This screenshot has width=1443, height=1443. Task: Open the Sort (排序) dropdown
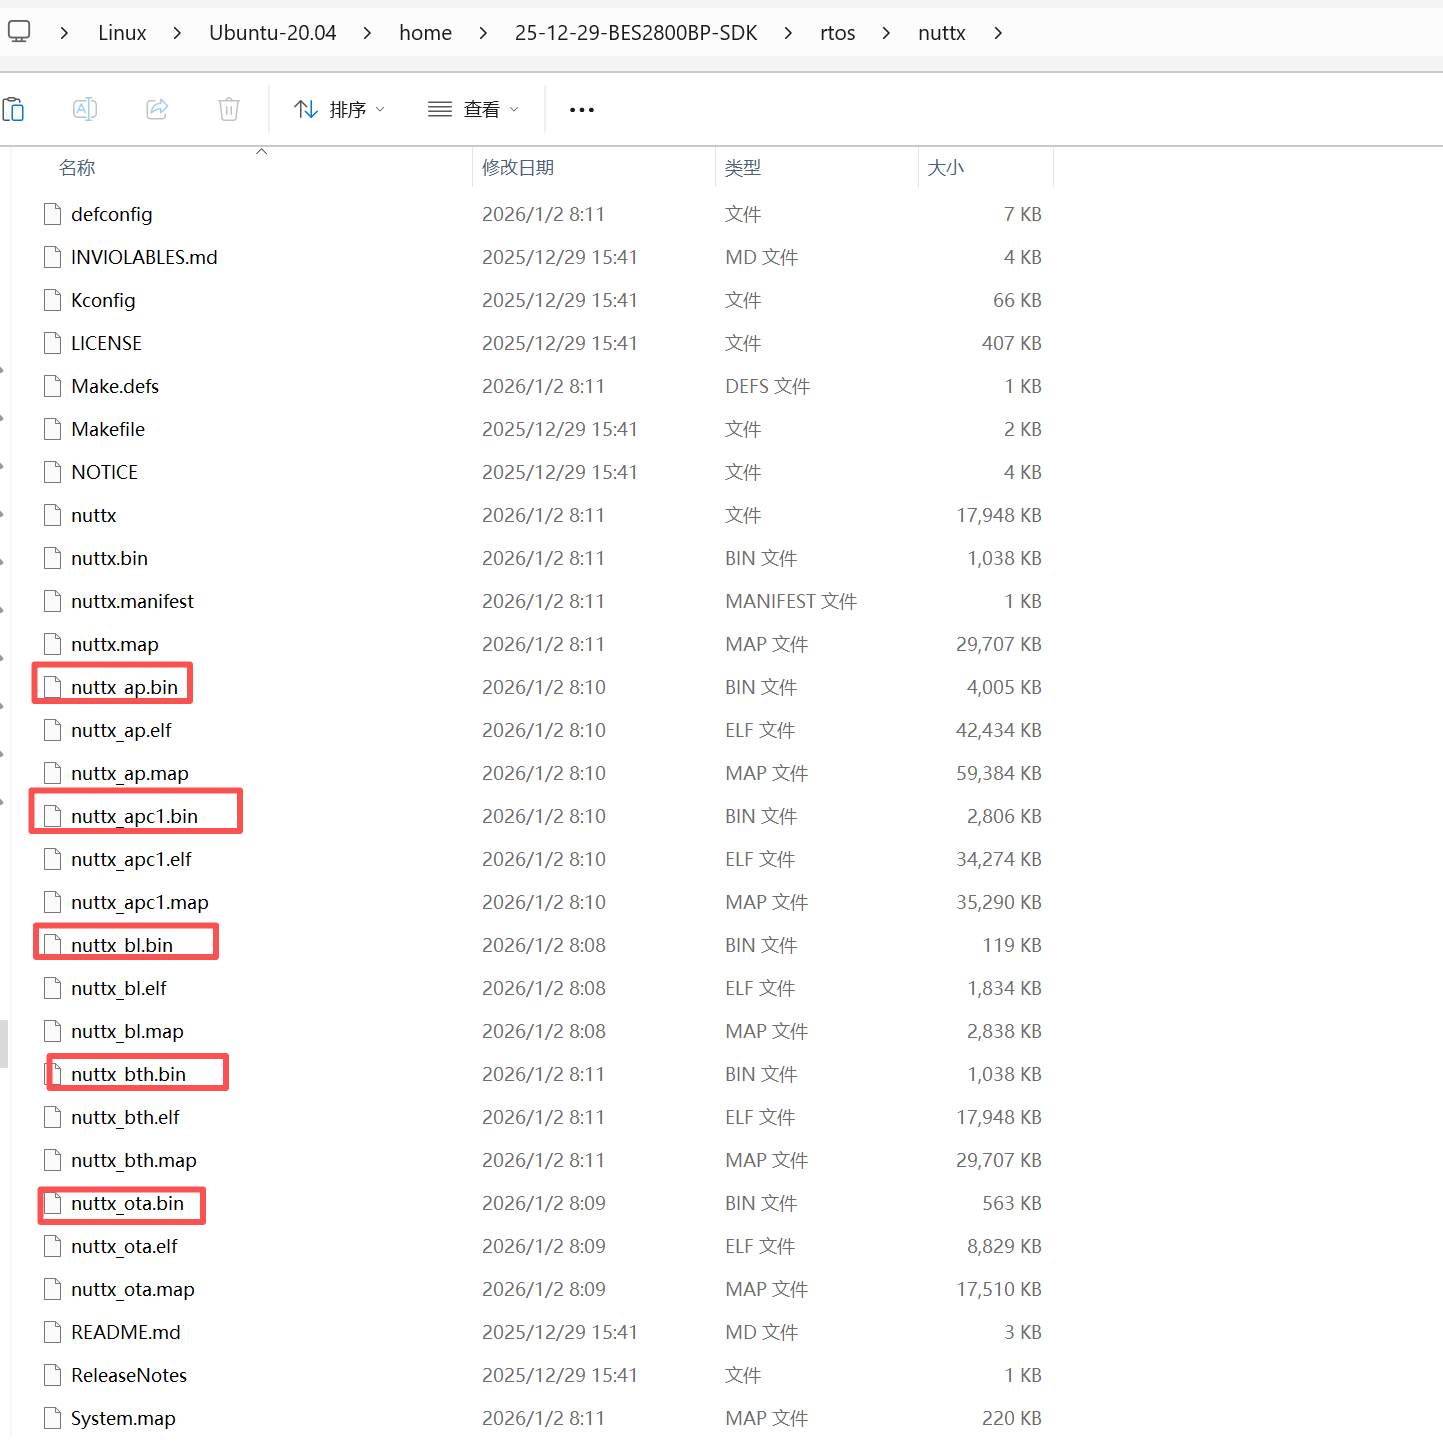pyautogui.click(x=340, y=109)
